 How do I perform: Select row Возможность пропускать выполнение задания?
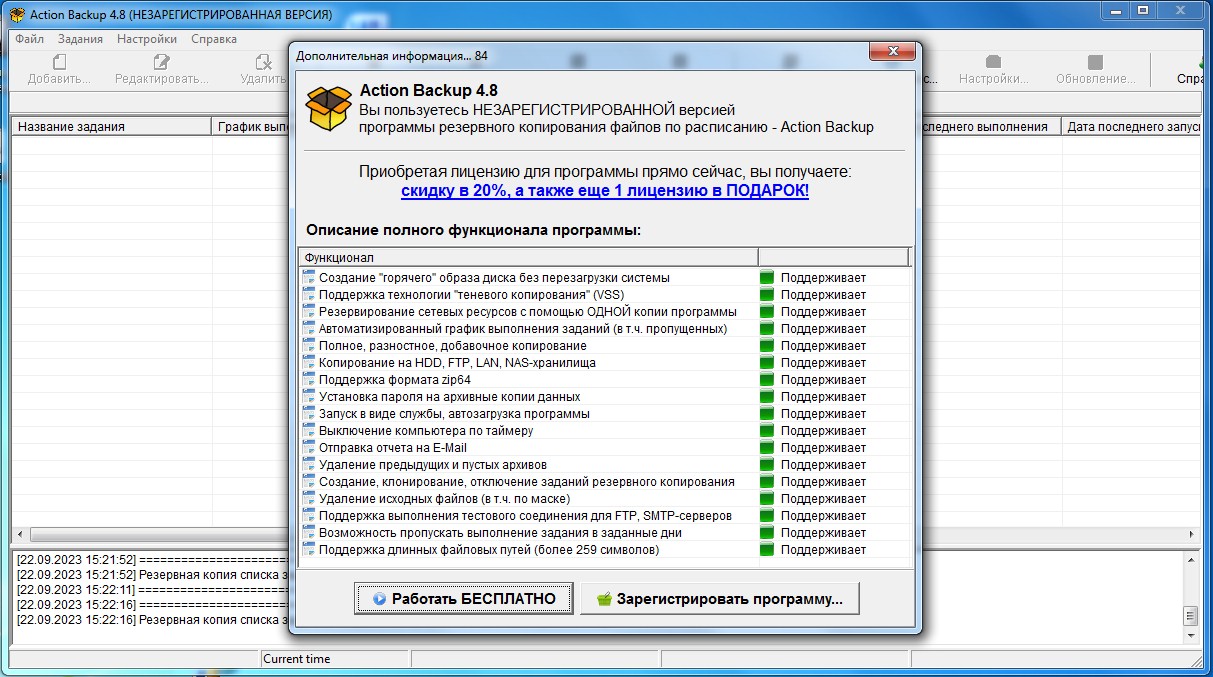(x=605, y=532)
